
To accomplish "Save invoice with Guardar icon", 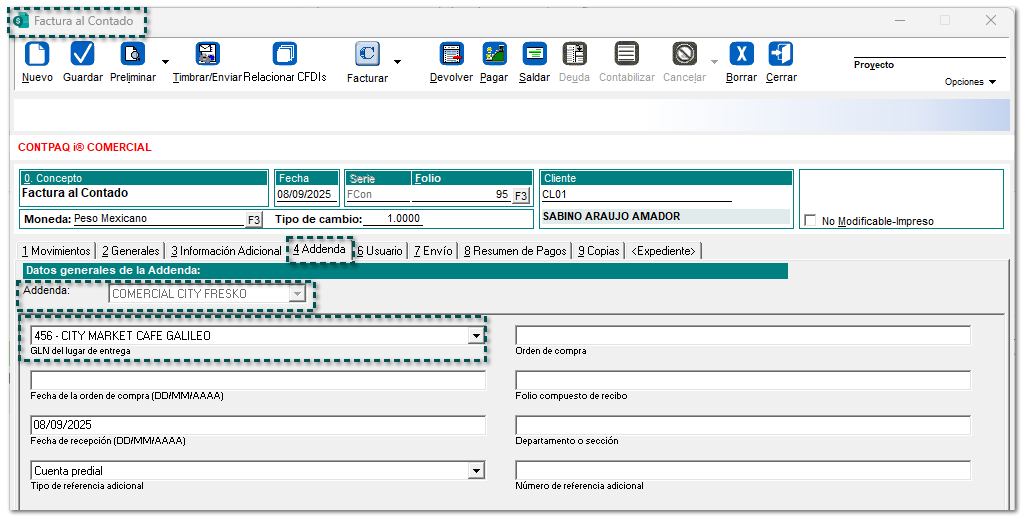I will tap(83, 54).
